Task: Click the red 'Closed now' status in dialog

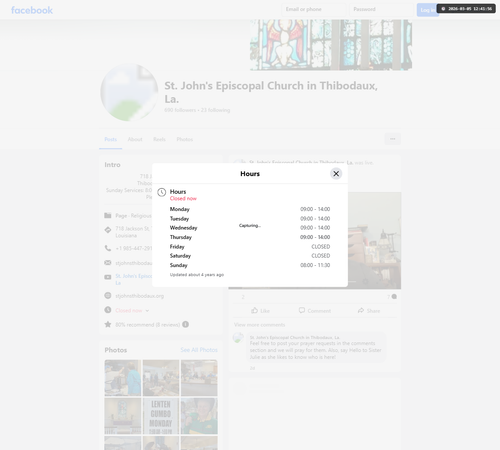Action: 183,199
